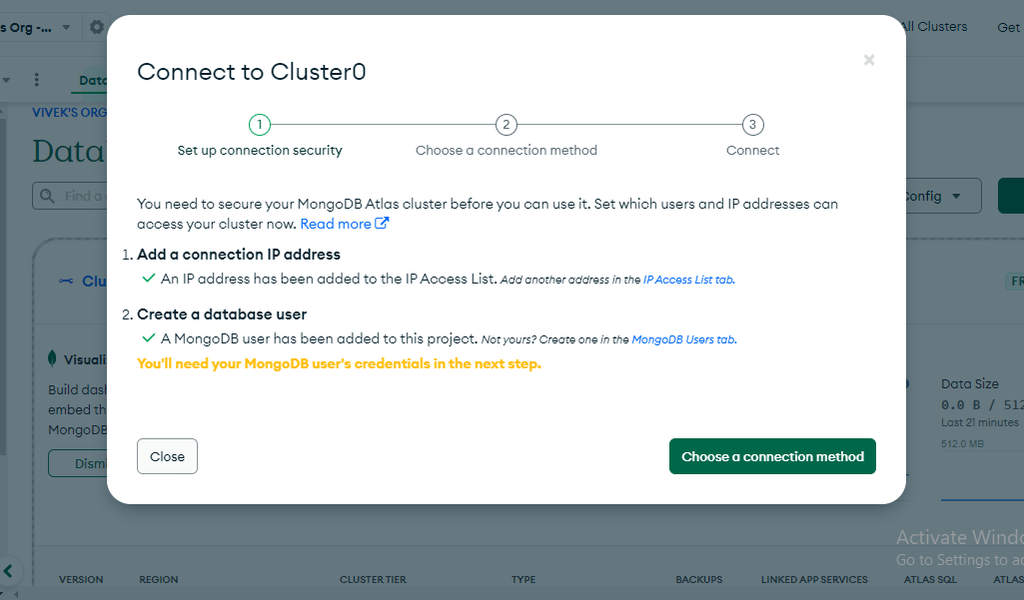1024x600 pixels.
Task: Expand the Config dropdown arrow
Action: (956, 197)
